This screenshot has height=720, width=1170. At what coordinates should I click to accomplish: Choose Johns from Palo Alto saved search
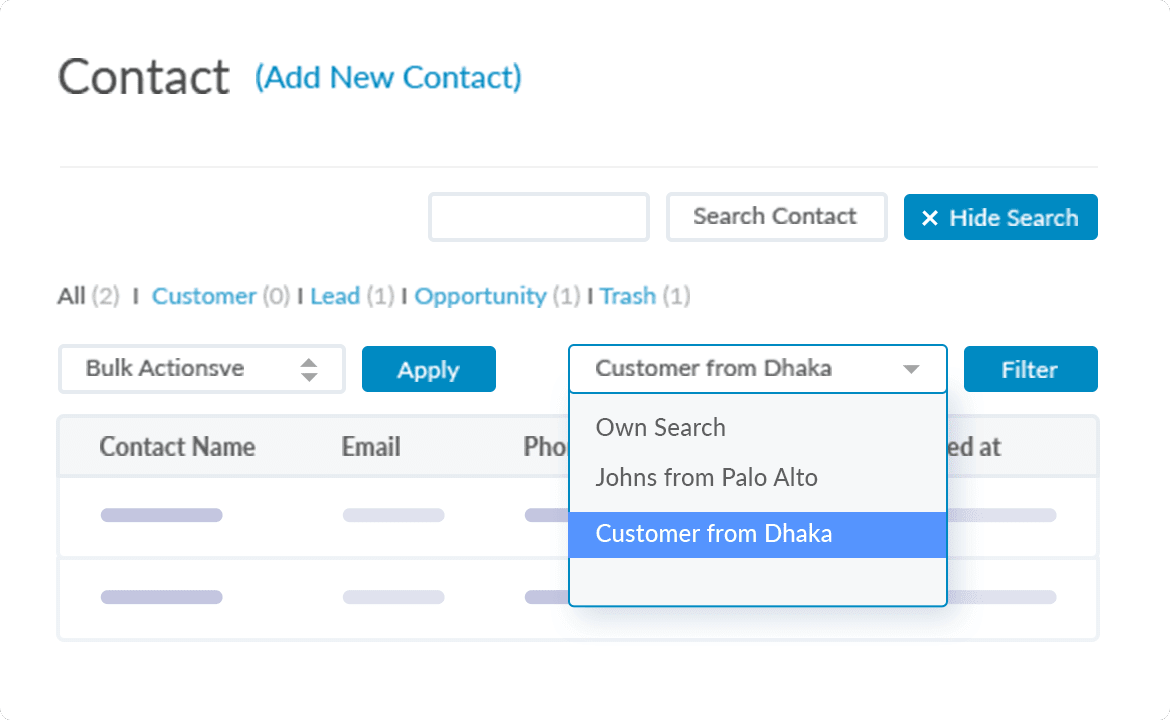coord(707,478)
